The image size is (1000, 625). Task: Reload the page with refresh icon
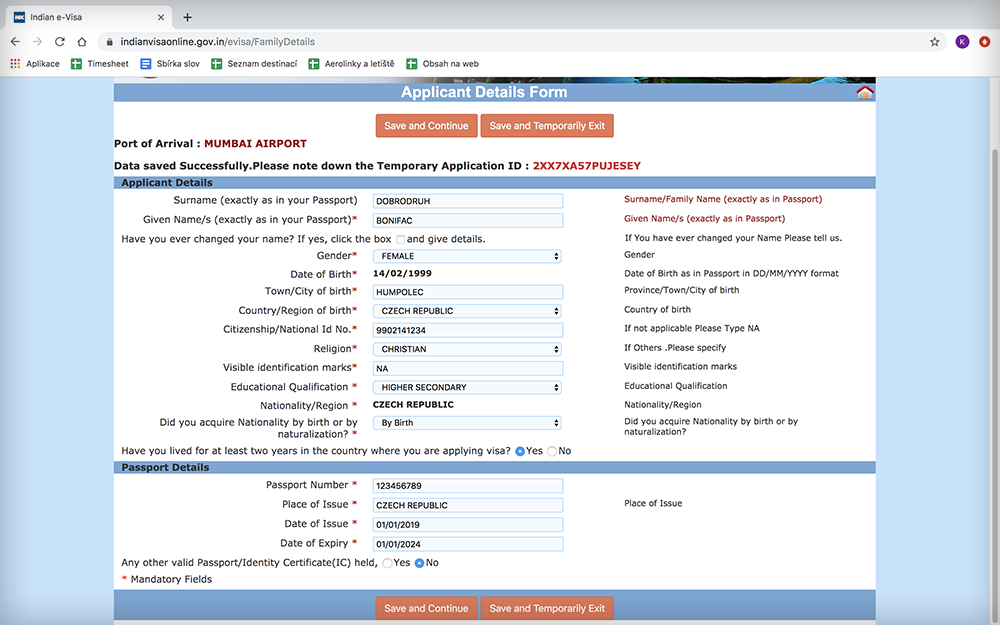[60, 42]
